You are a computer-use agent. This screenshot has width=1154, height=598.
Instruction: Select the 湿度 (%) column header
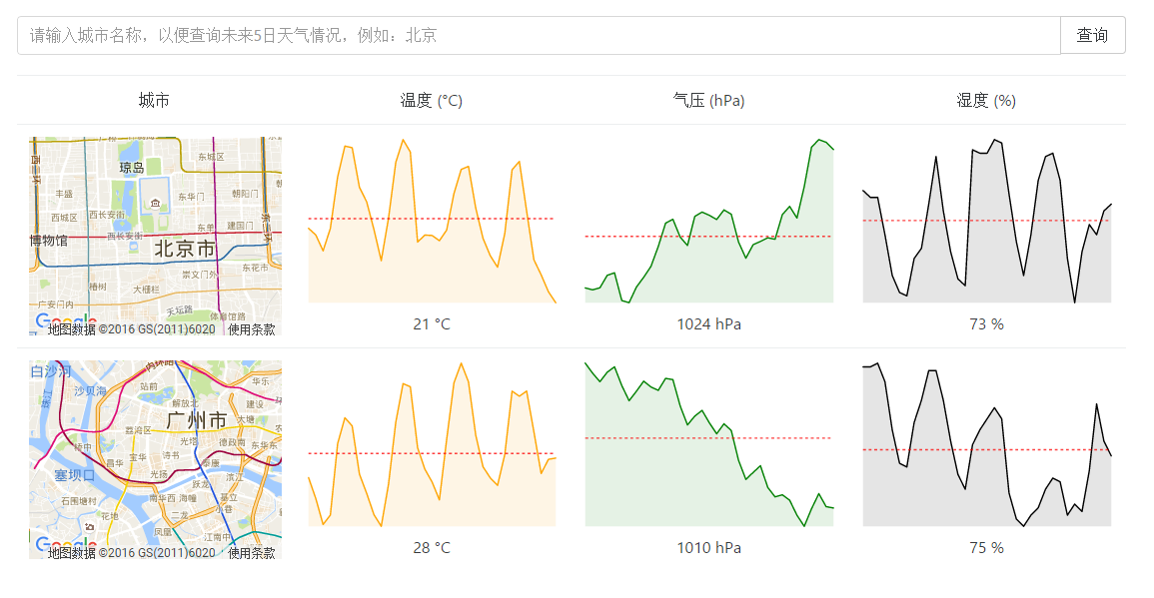(x=986, y=101)
